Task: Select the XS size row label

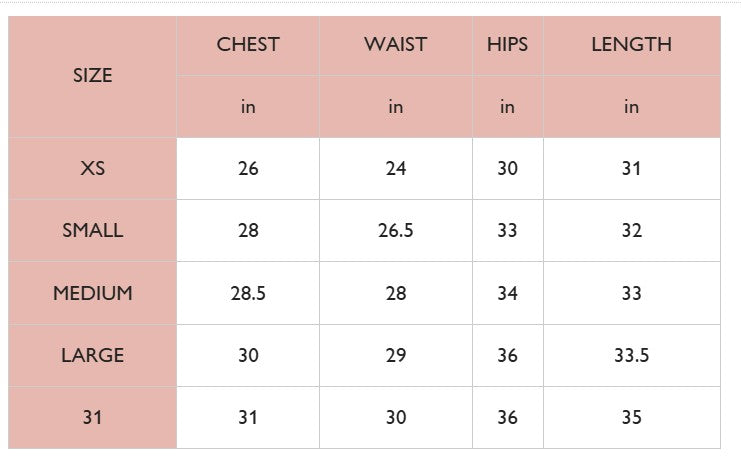Action: click(92, 168)
